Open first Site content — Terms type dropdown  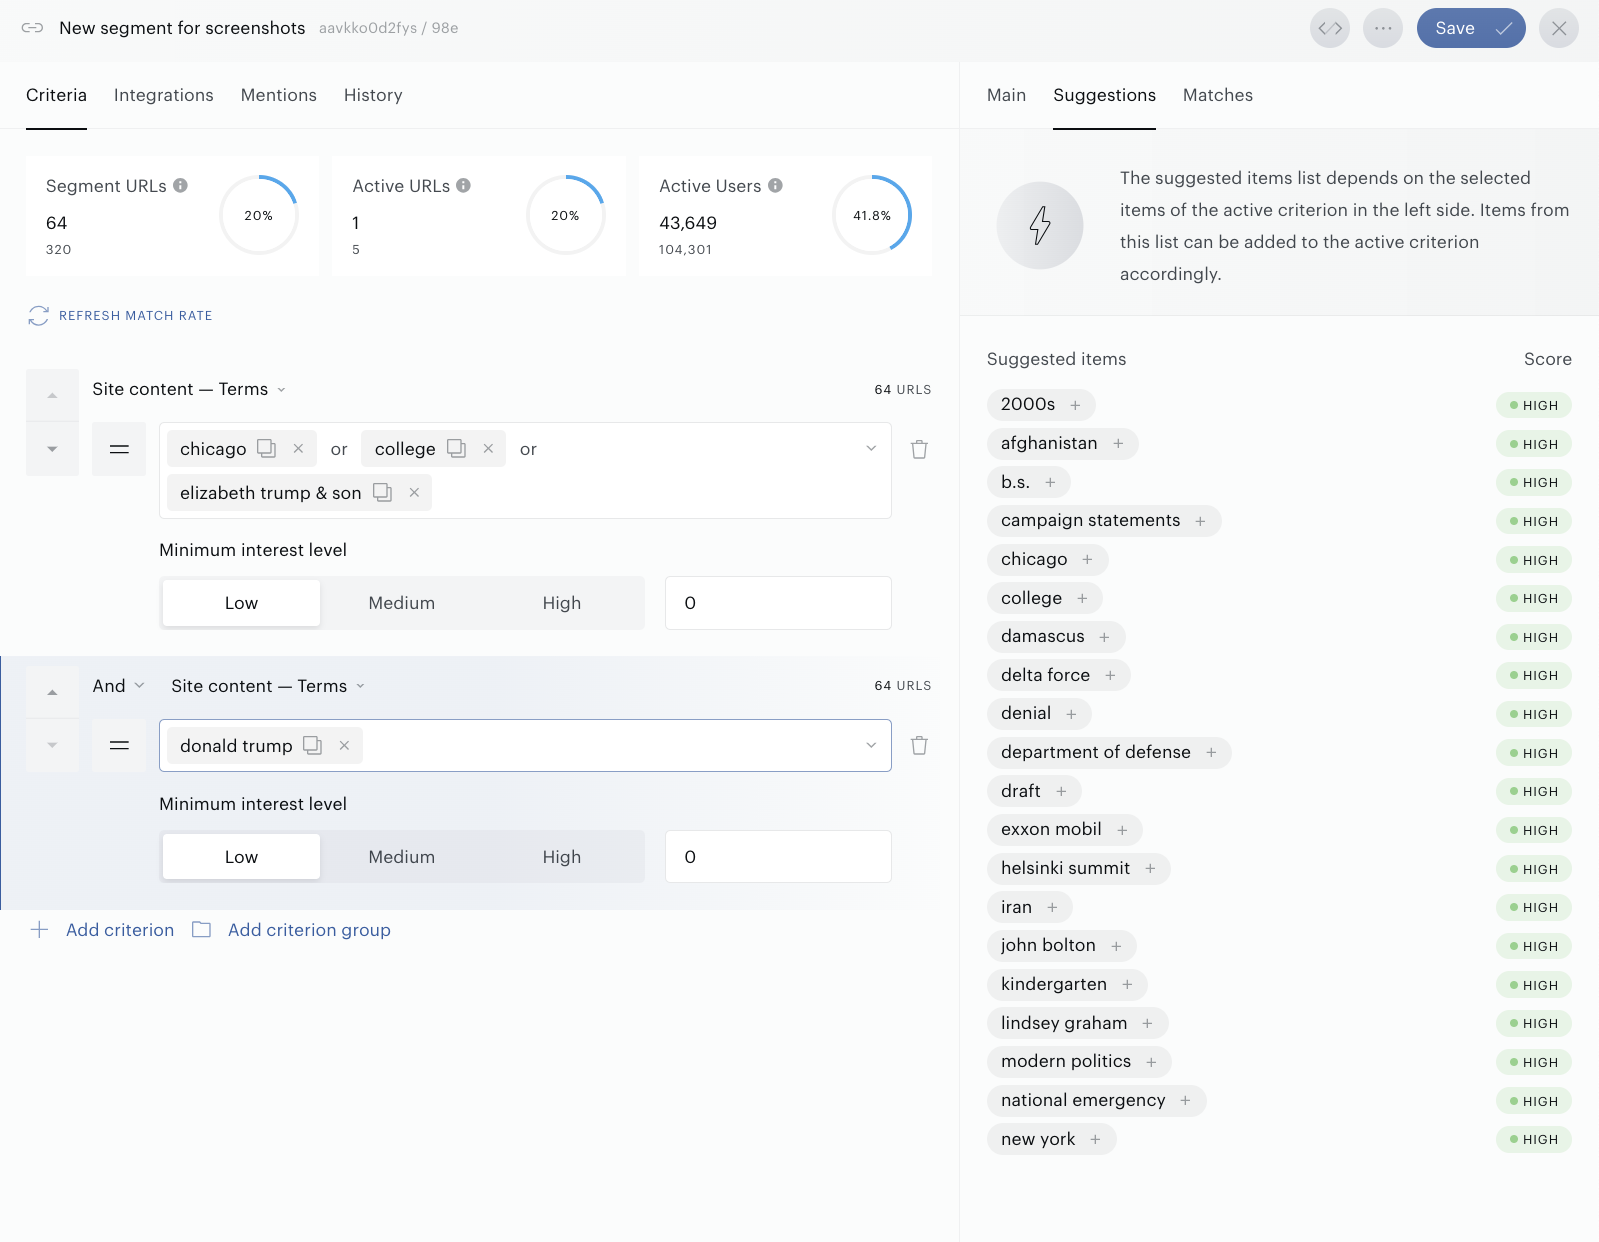click(189, 389)
